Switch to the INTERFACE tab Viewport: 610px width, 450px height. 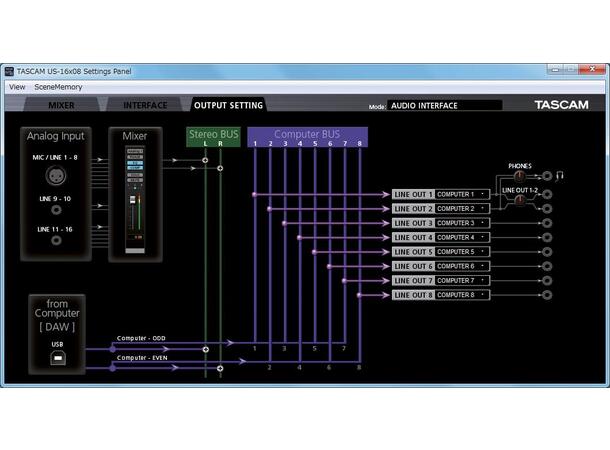[x=145, y=105]
